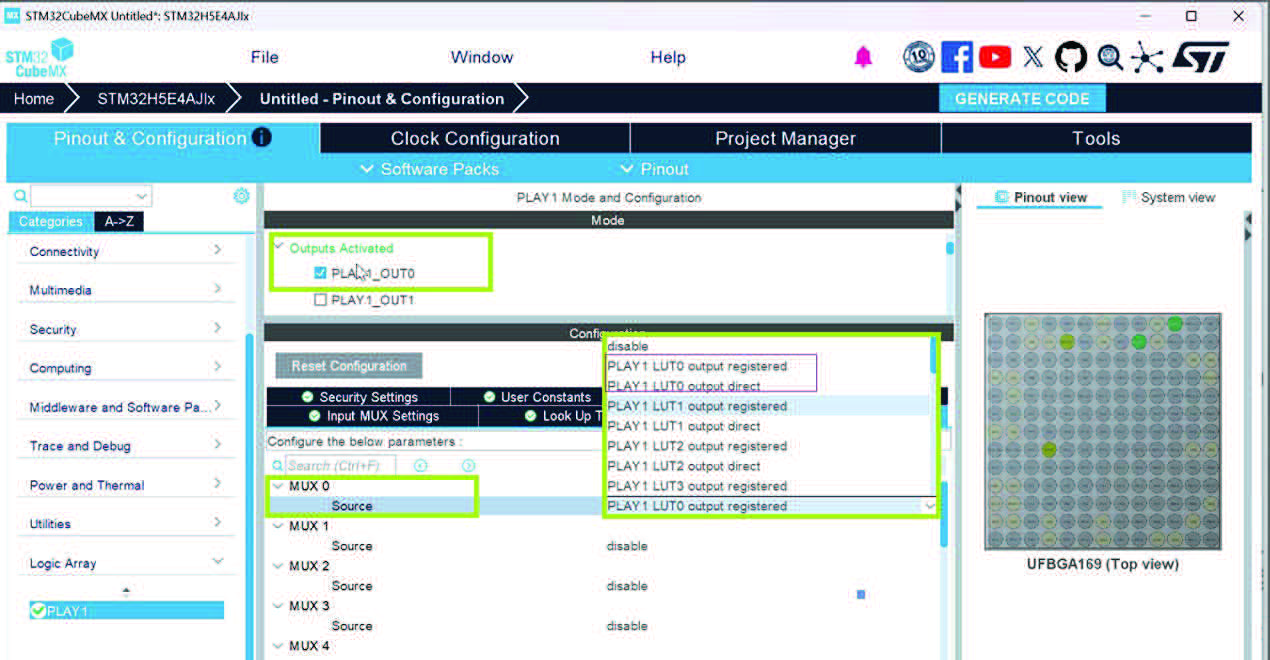
Task: Open the Security Settings tab
Action: [x=359, y=397]
